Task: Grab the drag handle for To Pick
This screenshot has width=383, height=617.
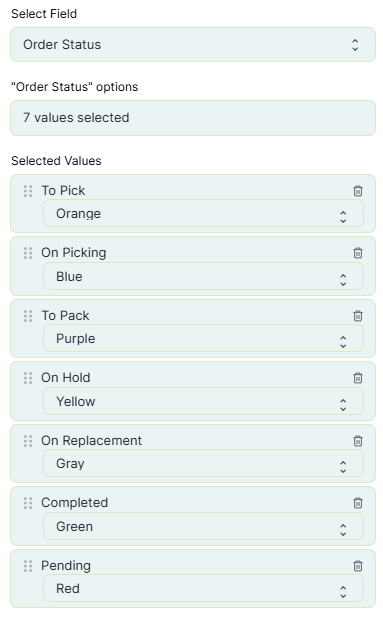Action: click(28, 191)
